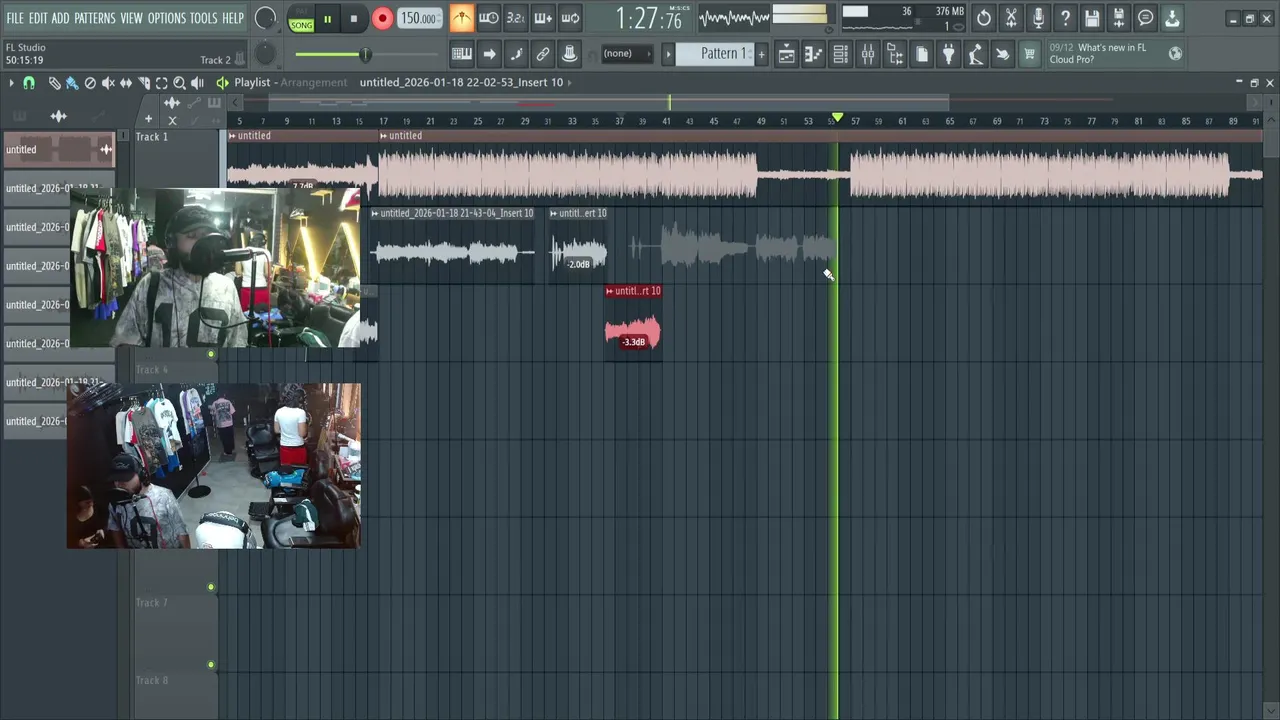Open the Piano roll view

(814, 54)
